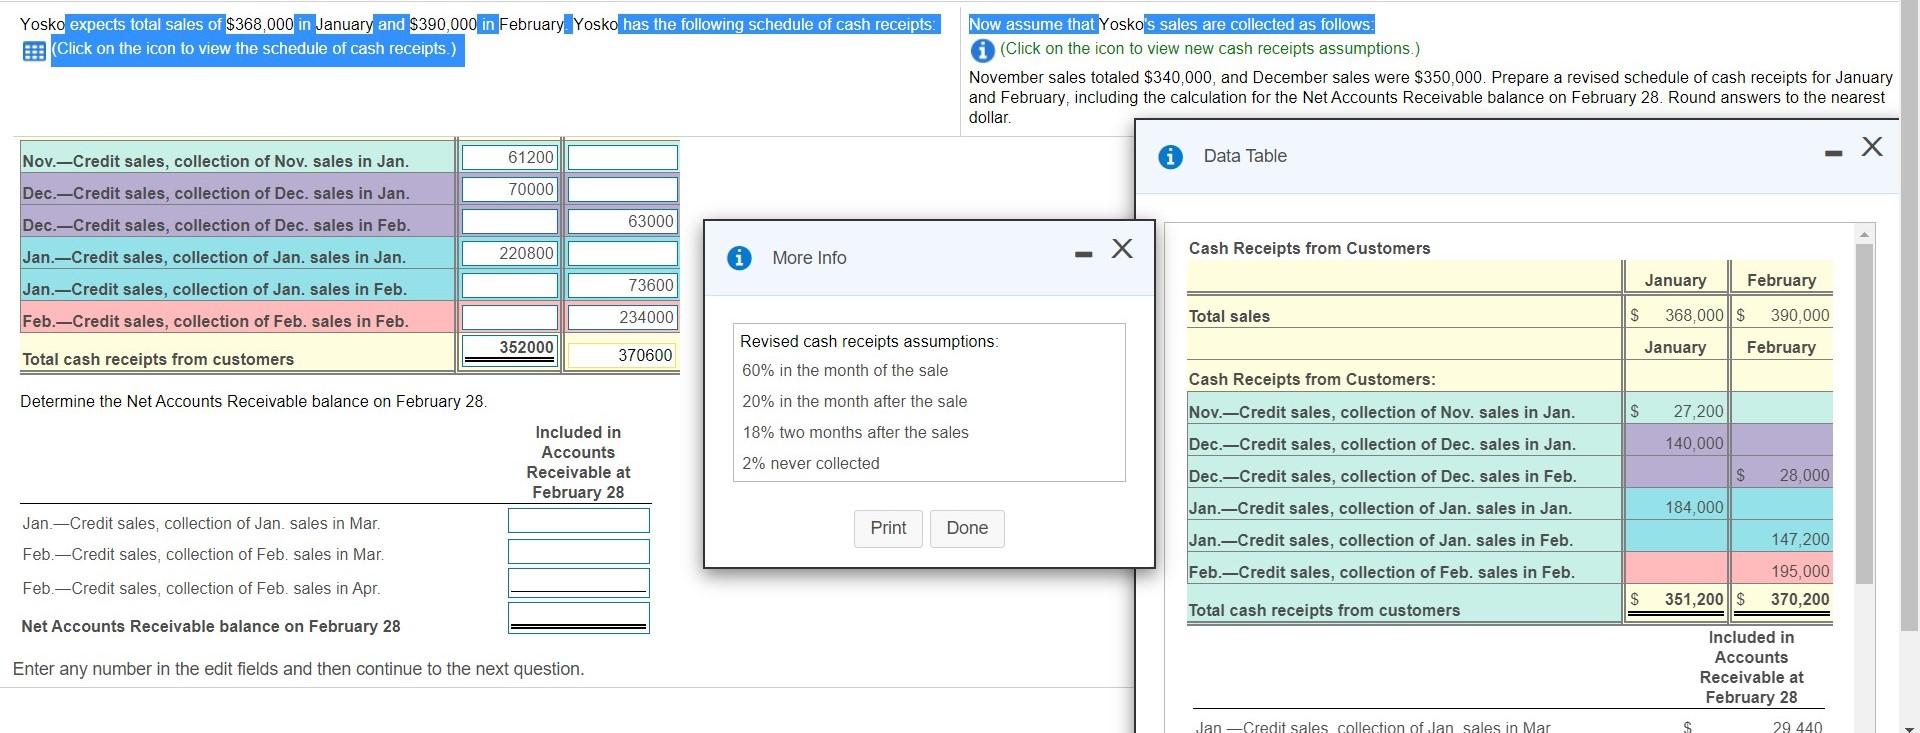Select the Feb. sales collected in Feb. field with 234000
Viewport: 1920px width, 733px height.
pos(622,317)
